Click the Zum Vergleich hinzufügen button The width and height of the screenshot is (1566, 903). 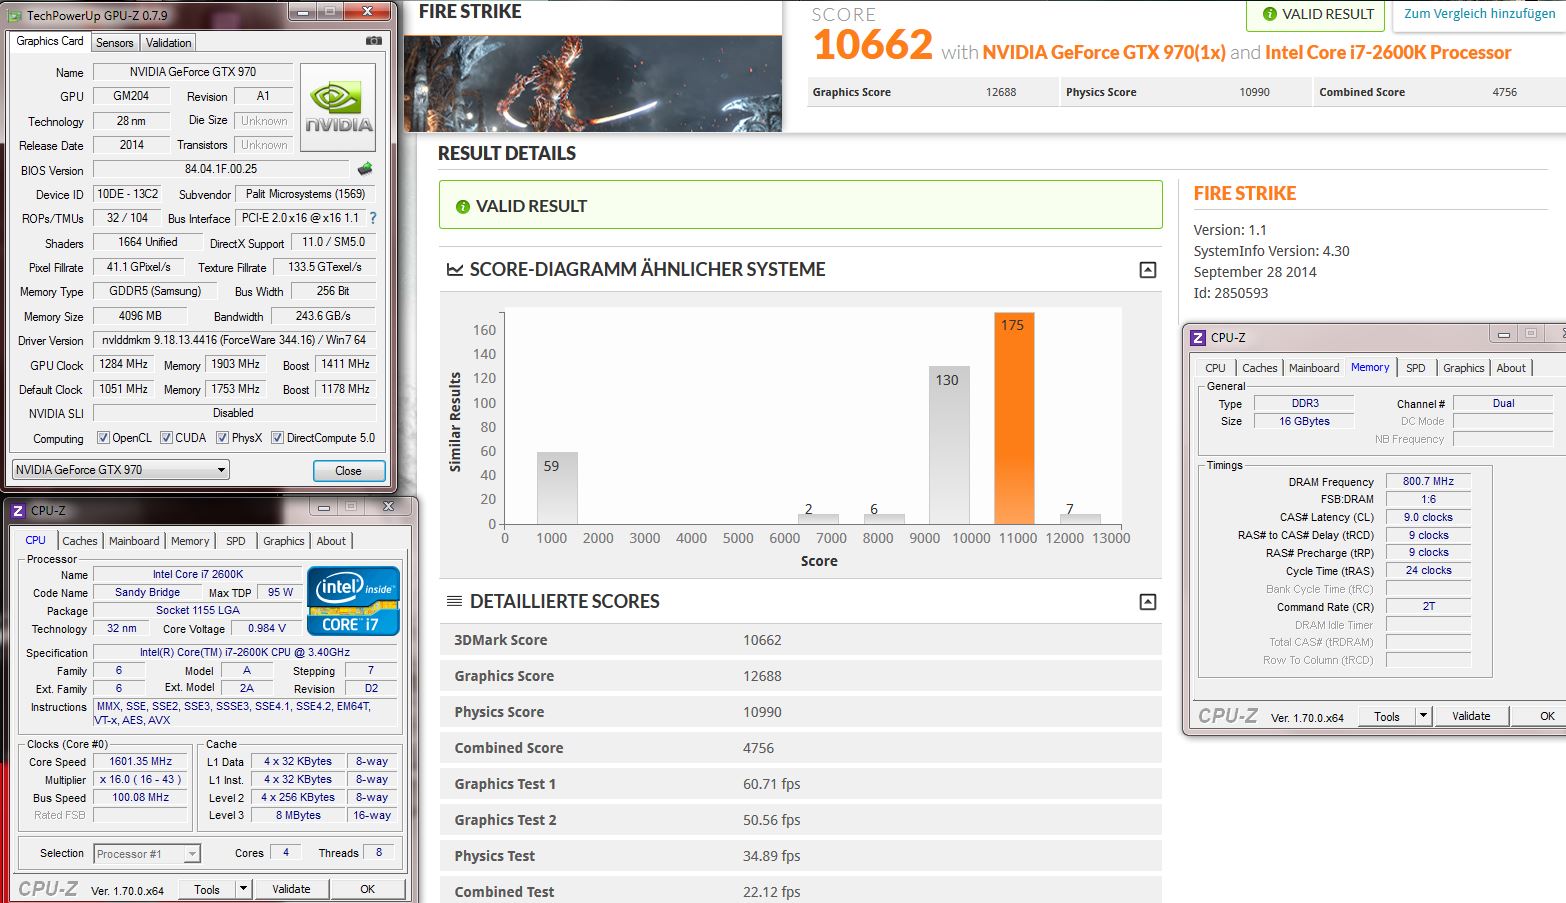coord(1479,14)
